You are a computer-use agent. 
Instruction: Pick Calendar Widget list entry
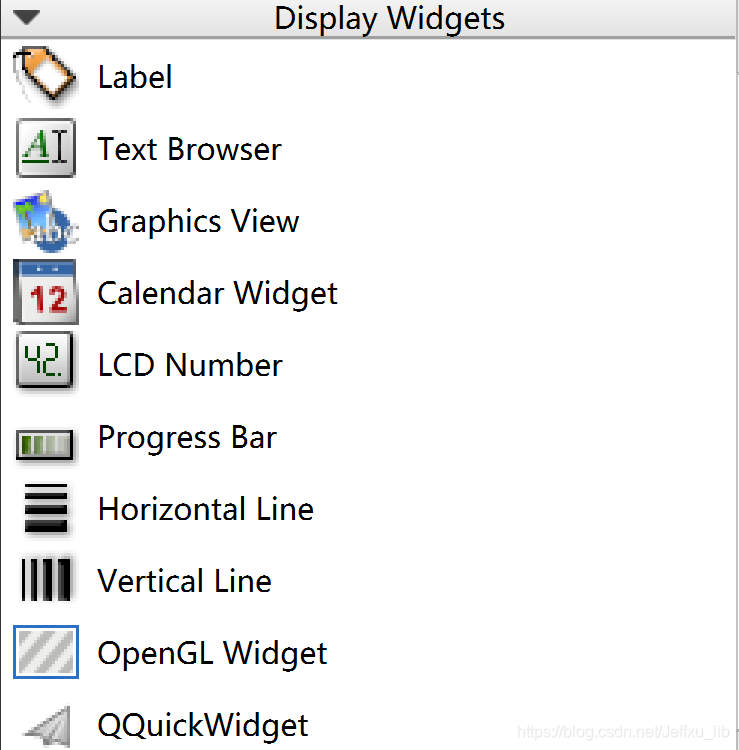pos(218,294)
